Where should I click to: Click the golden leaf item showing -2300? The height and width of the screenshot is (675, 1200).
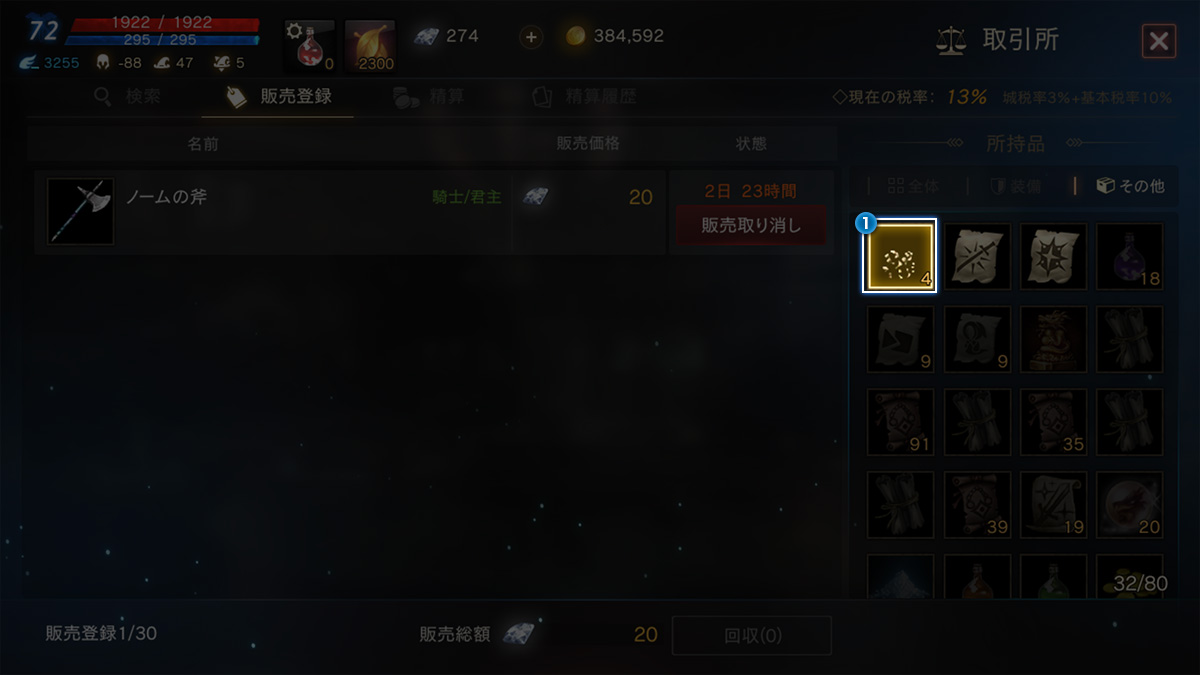[370, 47]
